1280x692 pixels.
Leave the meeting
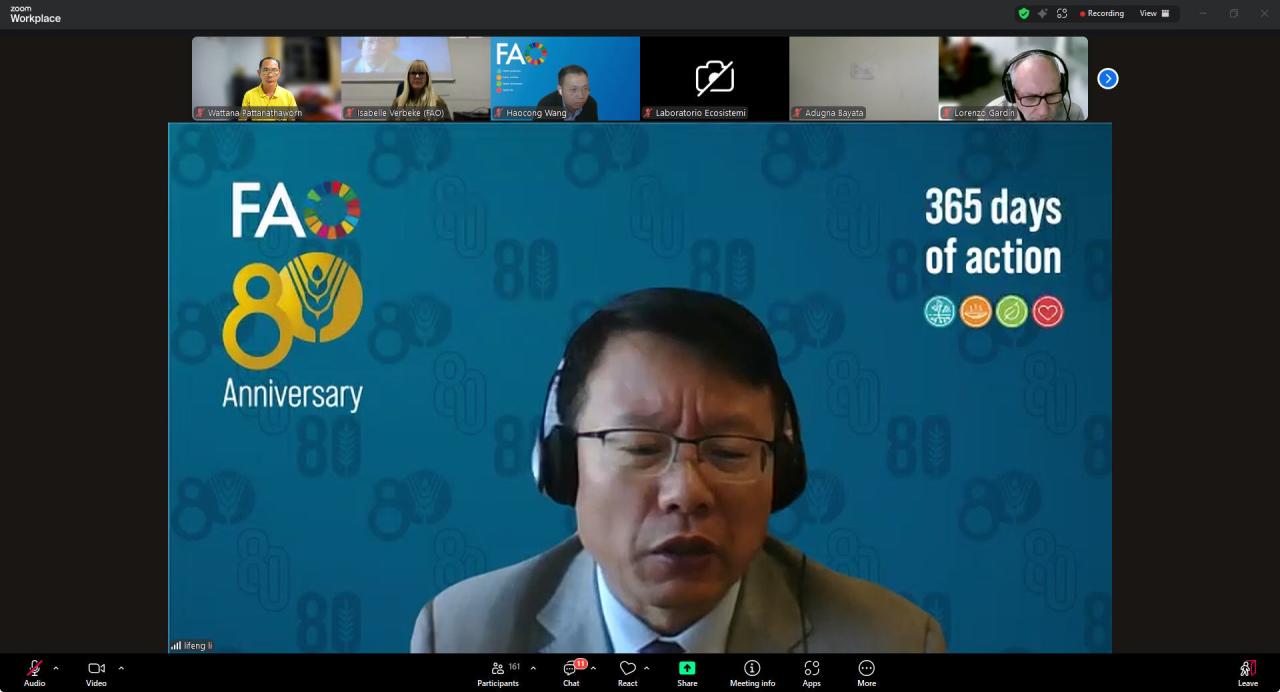click(1247, 672)
